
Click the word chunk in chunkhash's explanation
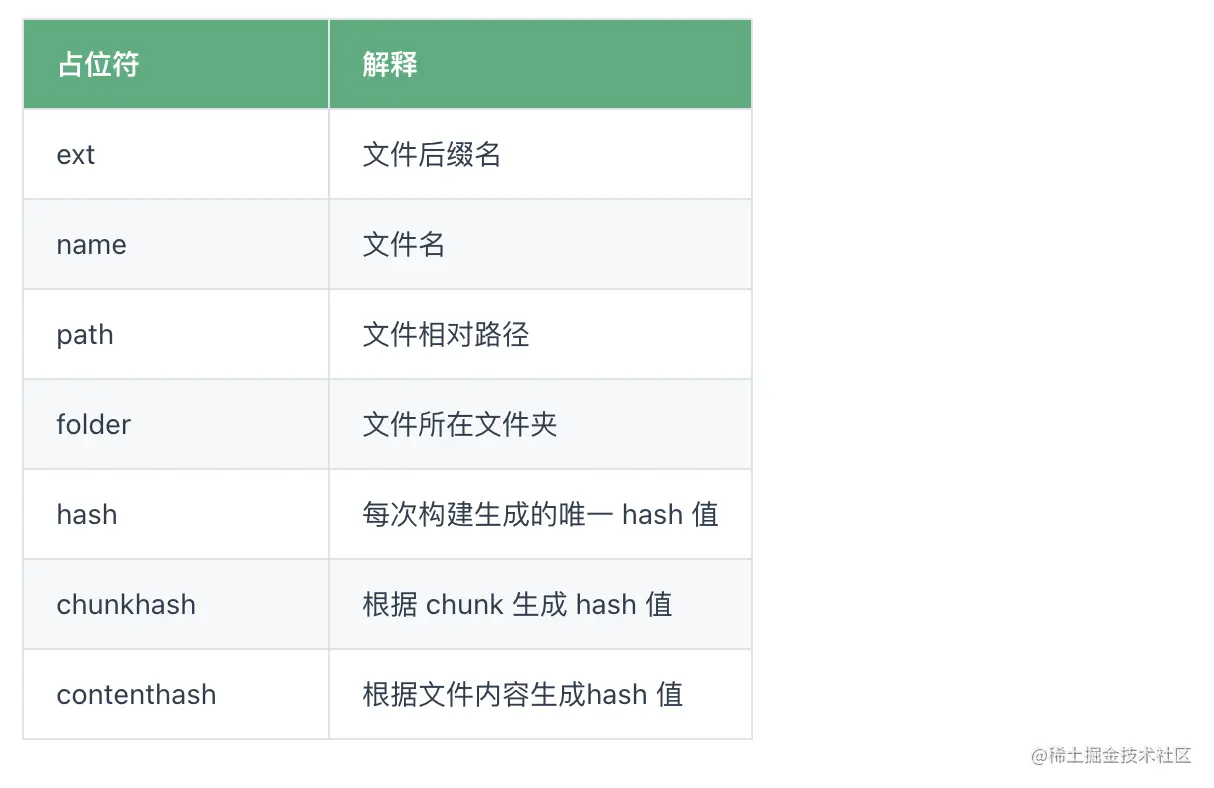[465, 605]
